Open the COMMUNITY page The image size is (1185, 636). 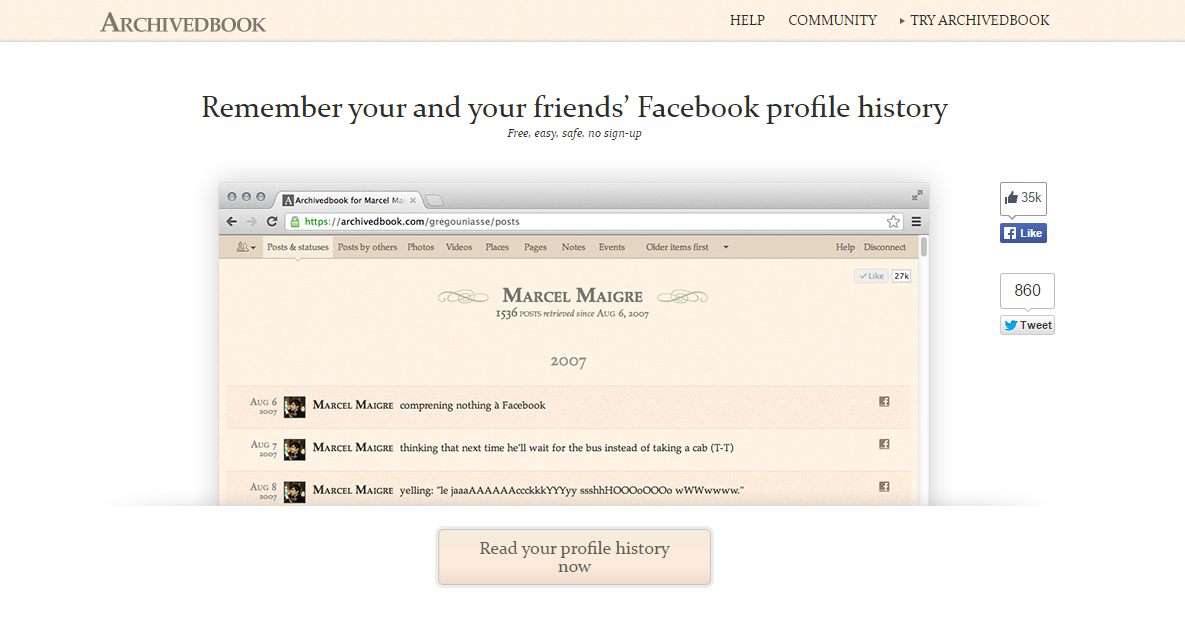[832, 20]
